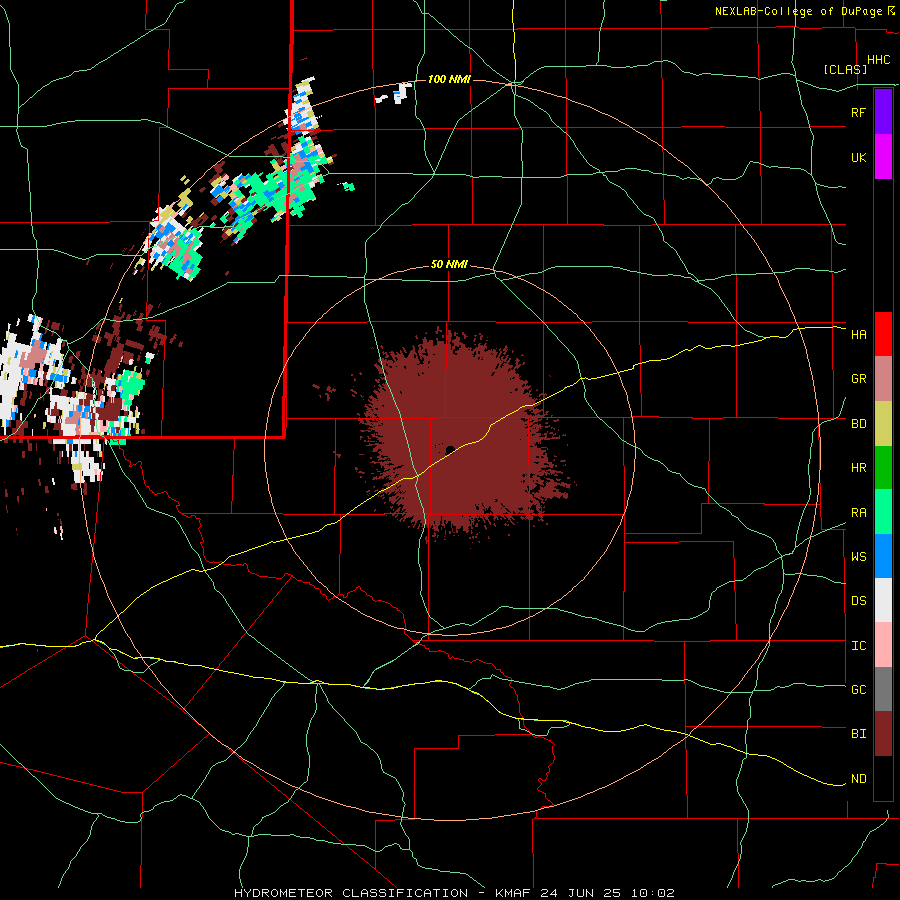The width and height of the screenshot is (900, 900).
Task: Click the BI legend label
Action: point(858,734)
